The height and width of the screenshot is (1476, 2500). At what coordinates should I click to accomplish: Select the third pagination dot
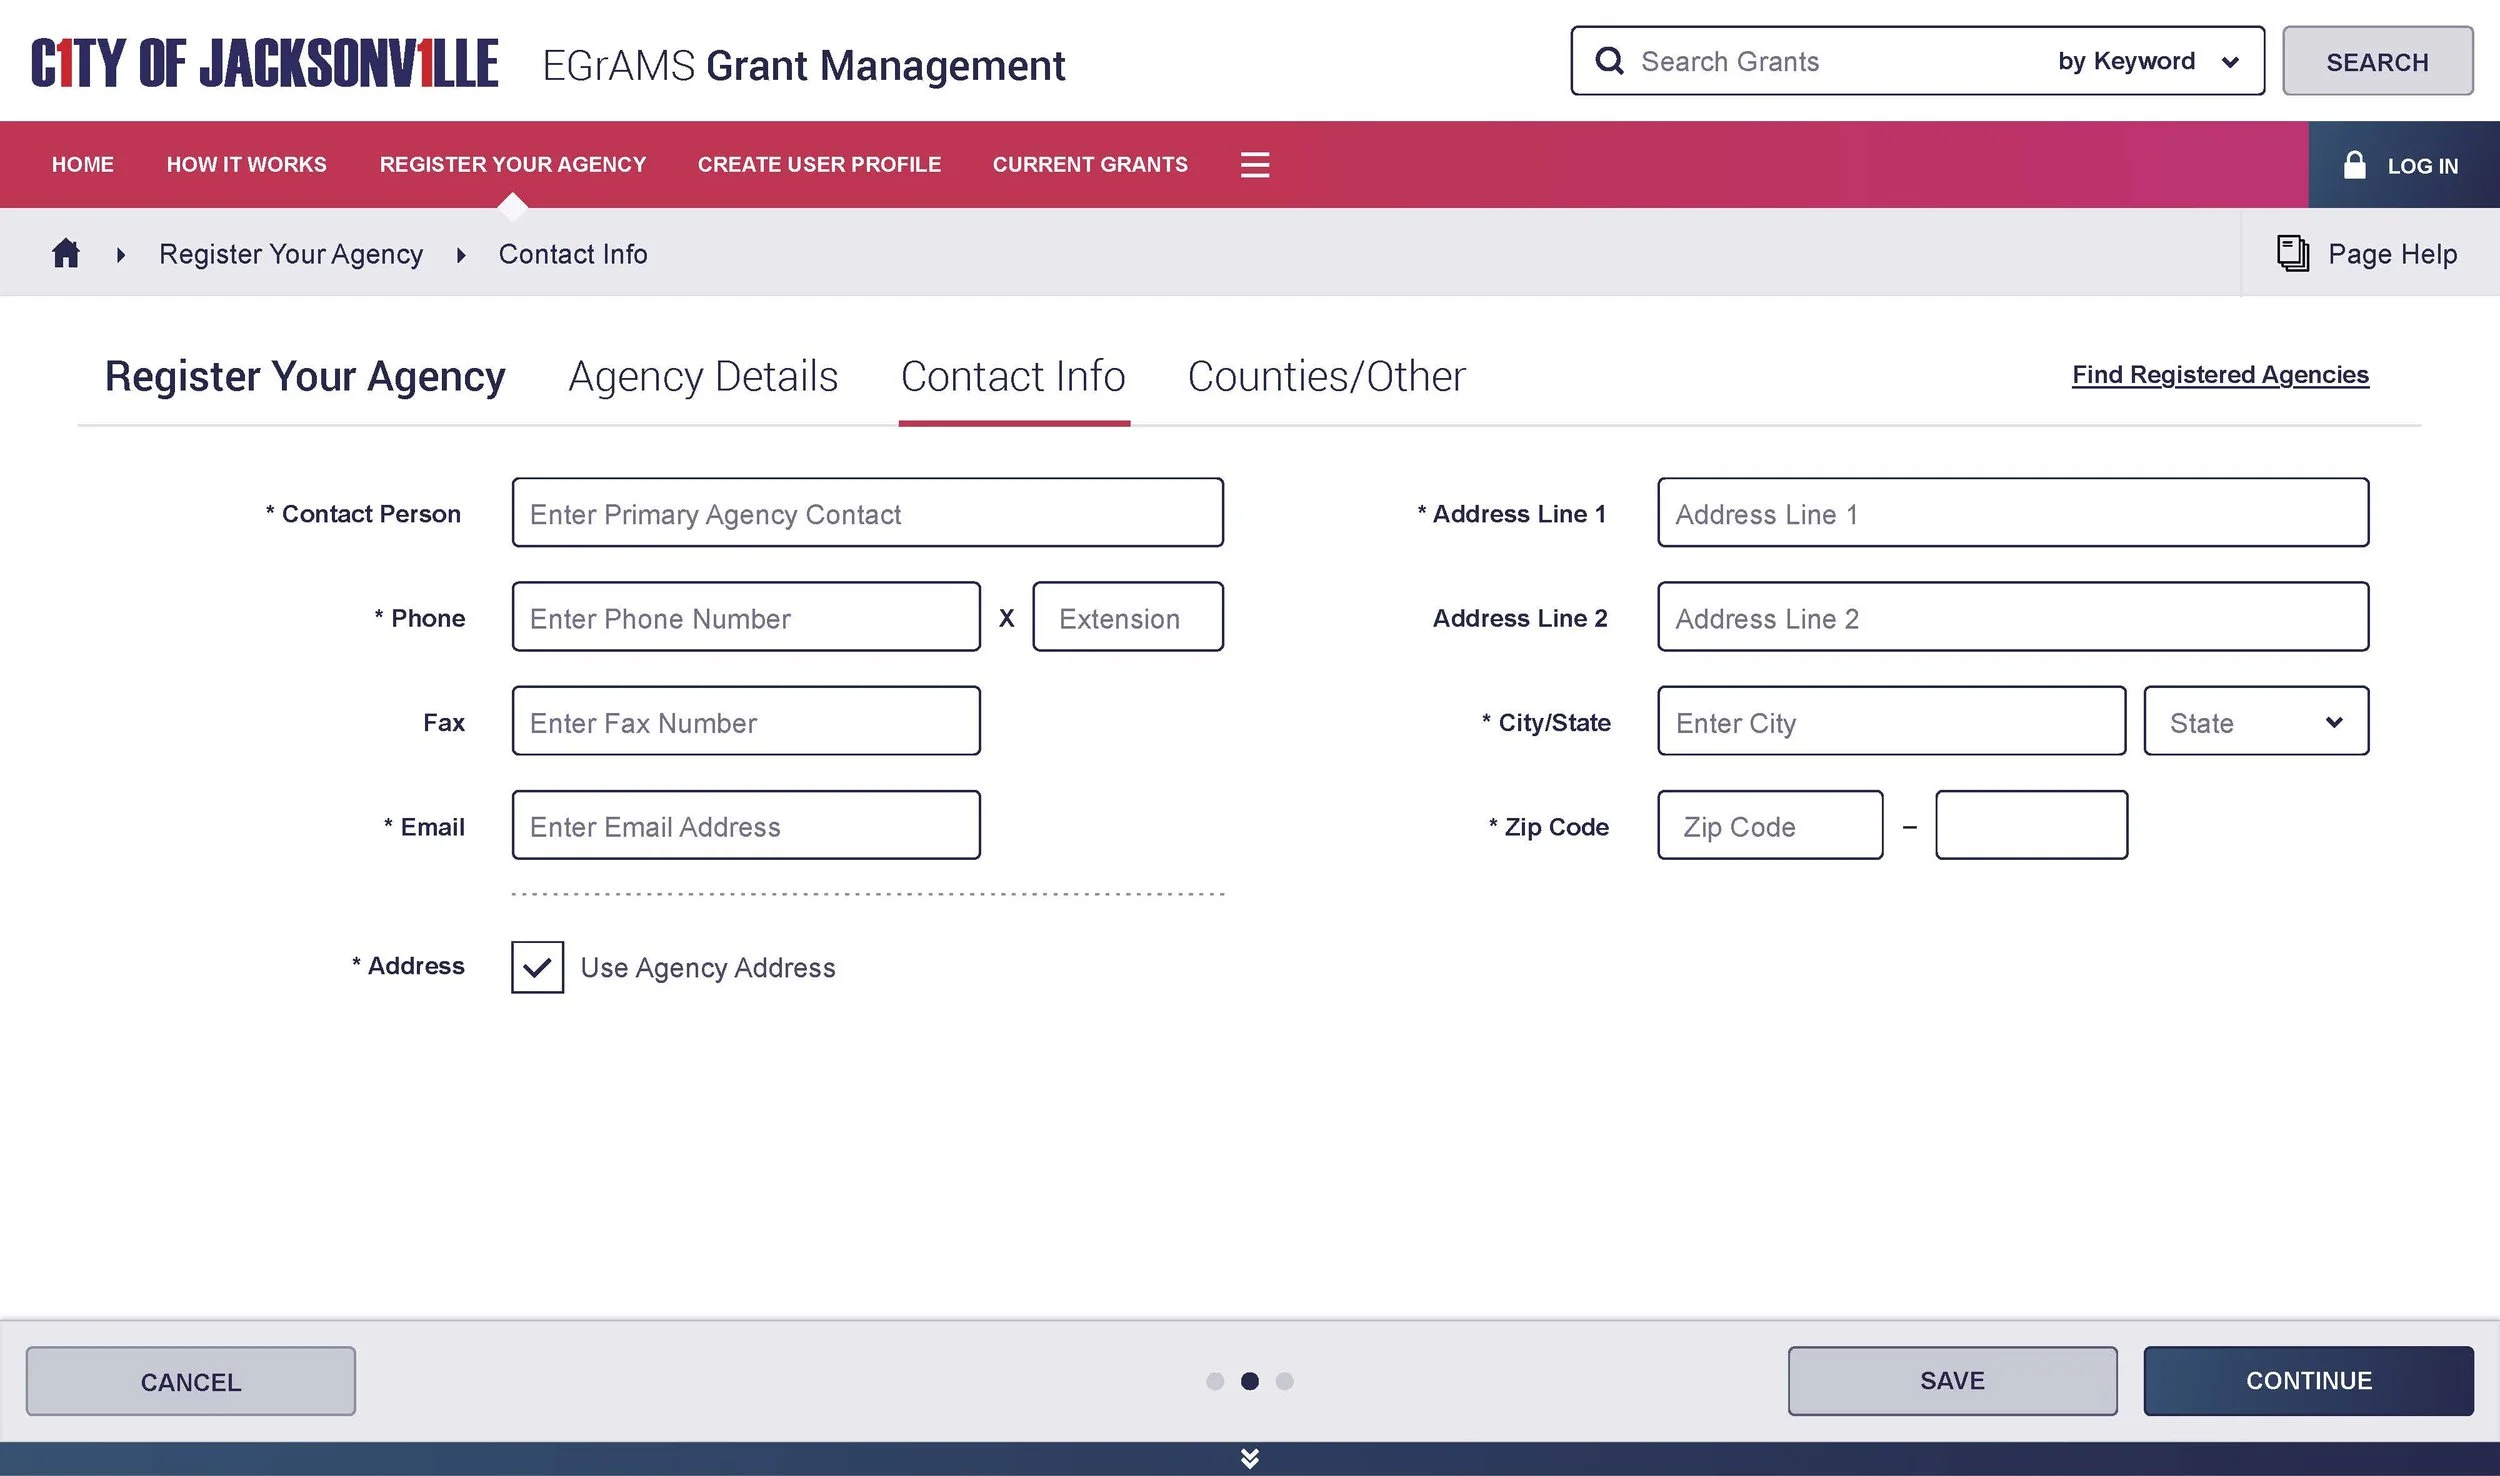pyautogui.click(x=1284, y=1381)
